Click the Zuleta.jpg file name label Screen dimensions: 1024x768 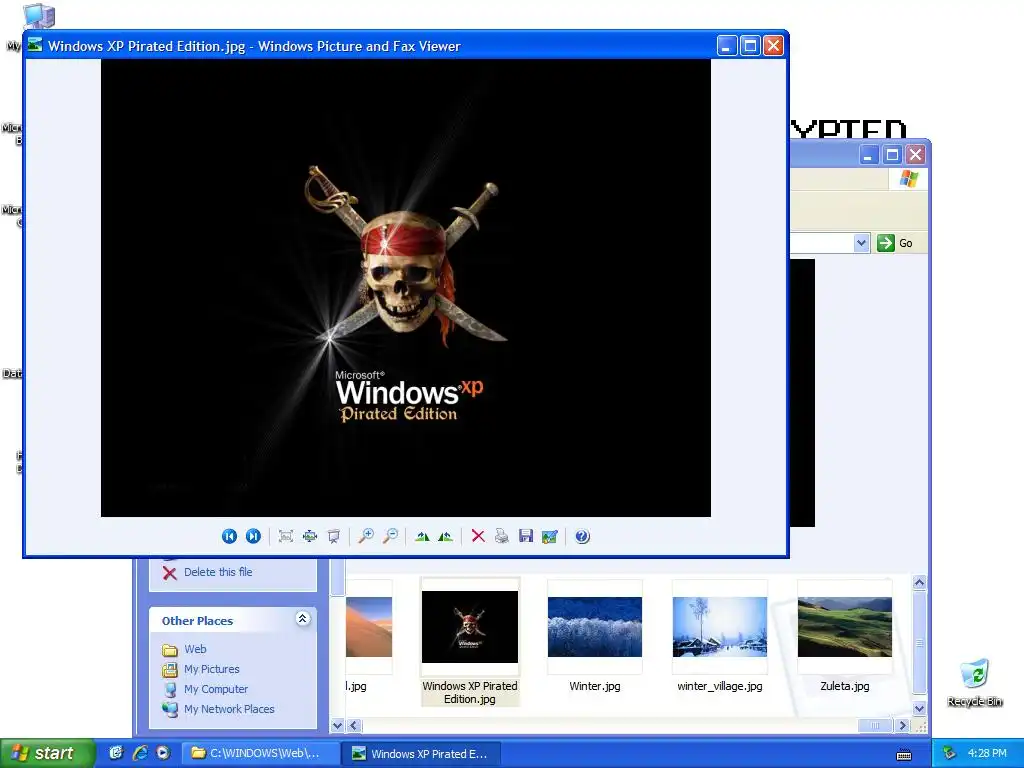coord(844,686)
